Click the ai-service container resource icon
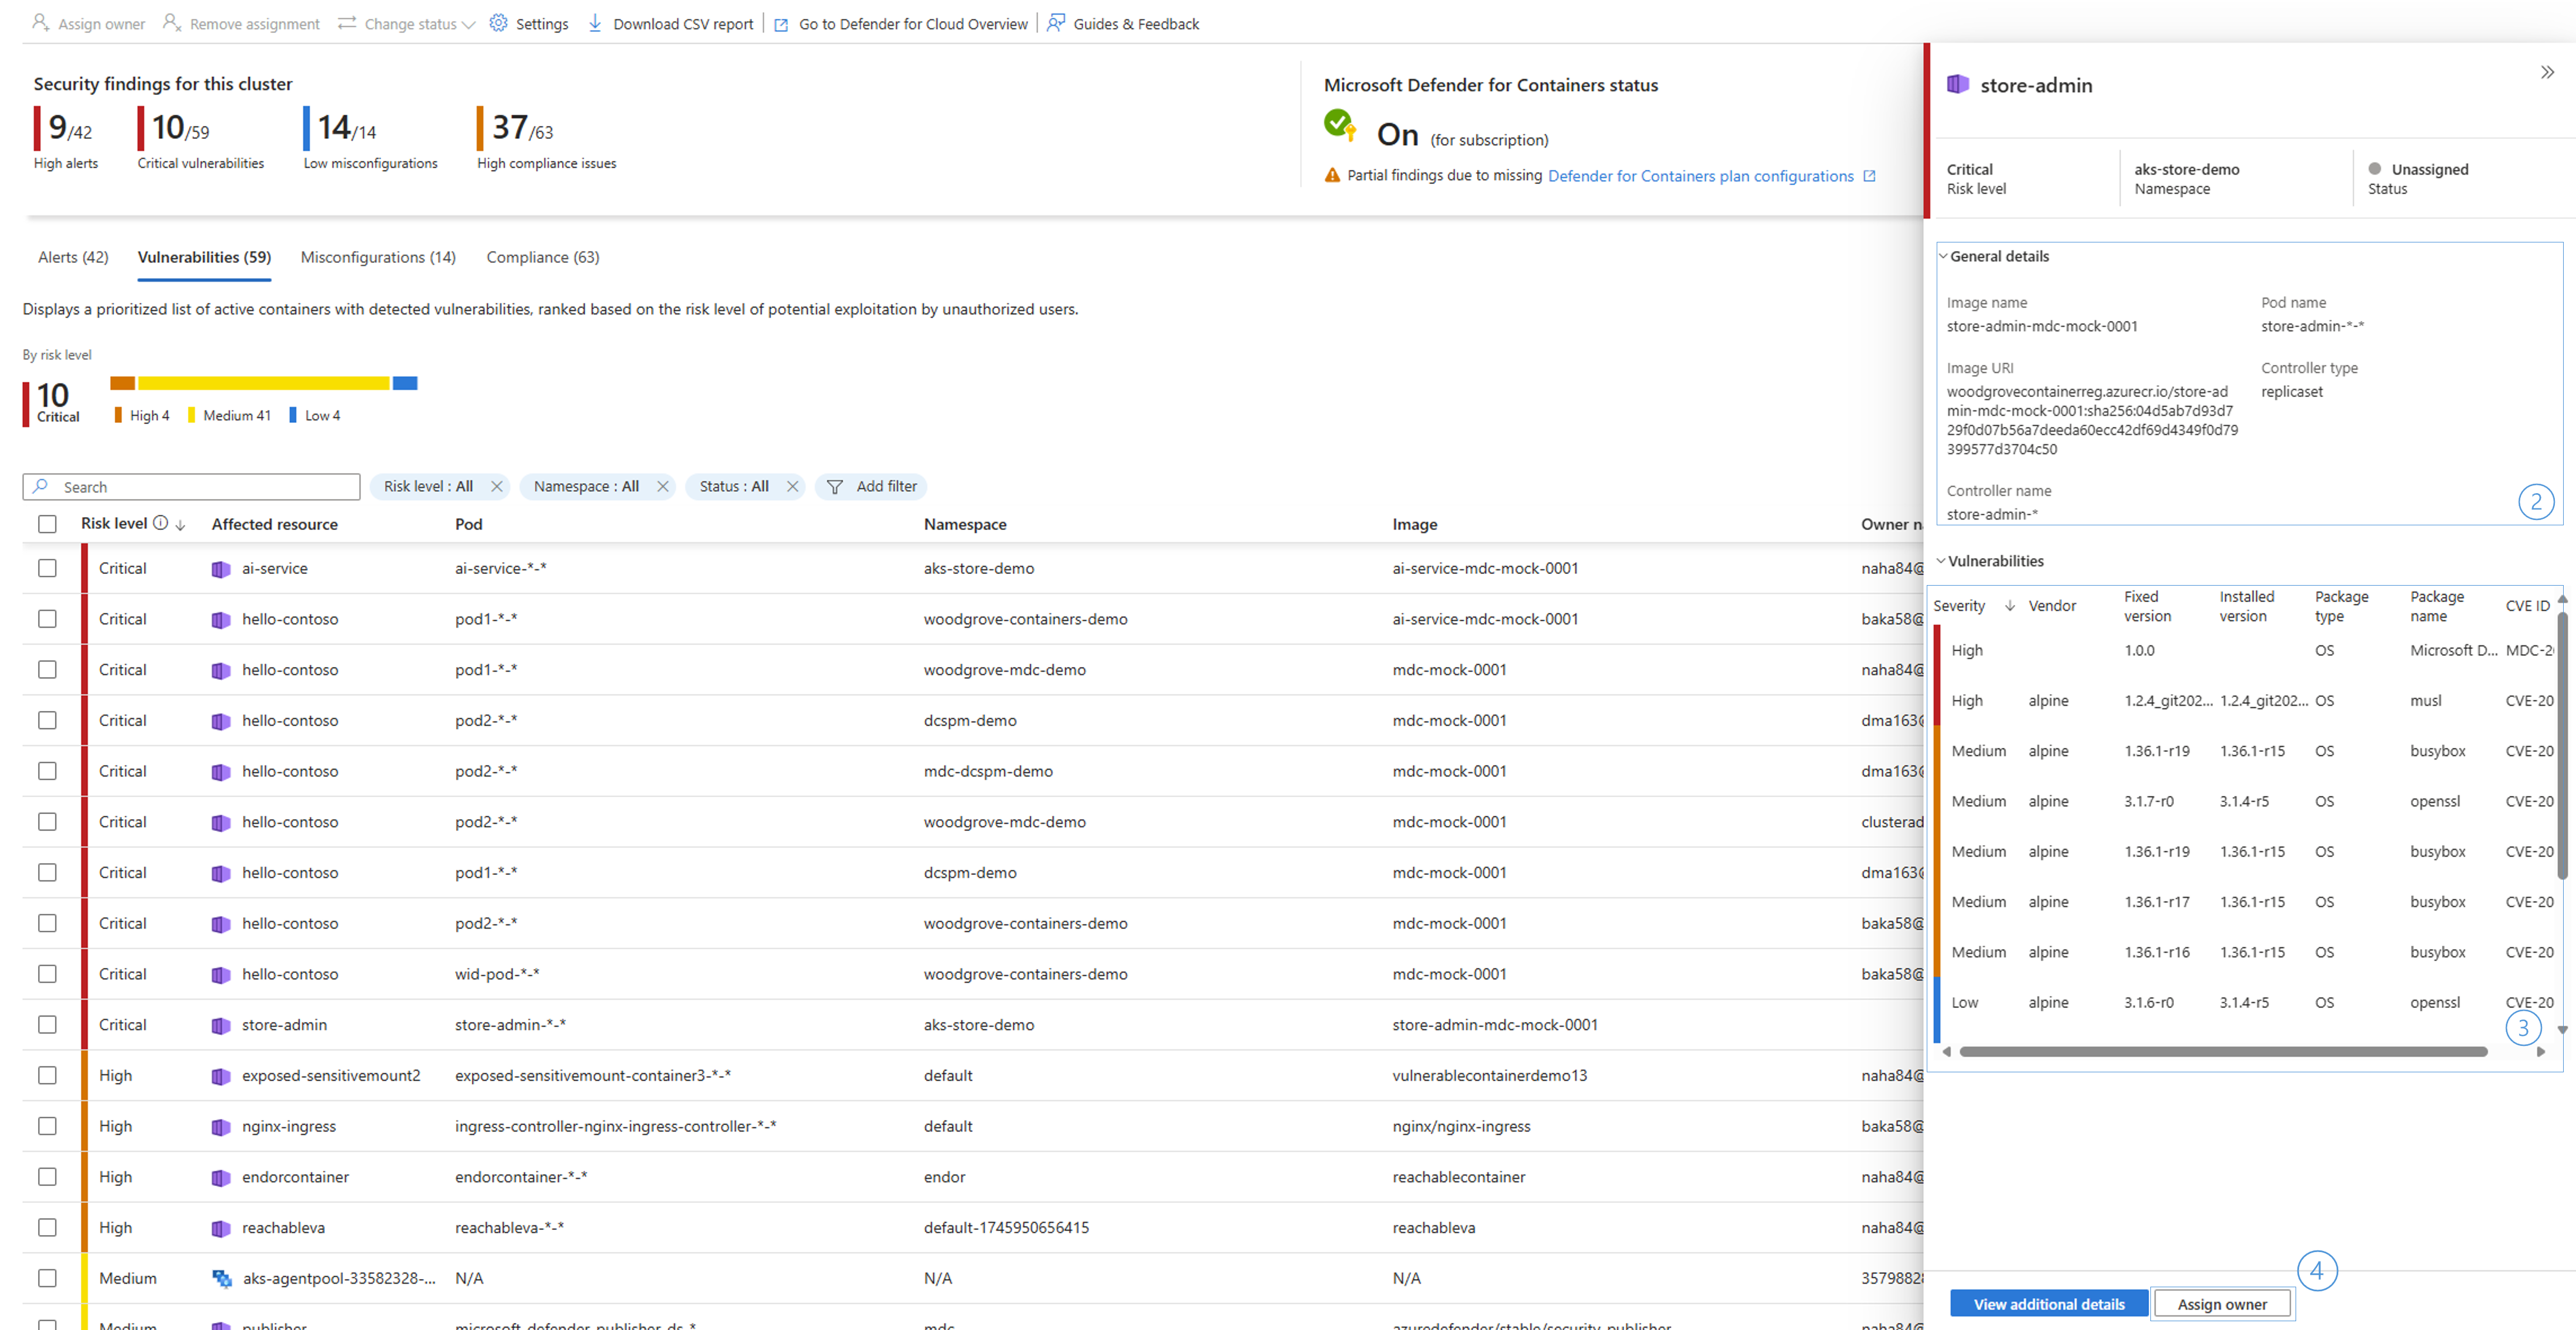 tap(221, 569)
